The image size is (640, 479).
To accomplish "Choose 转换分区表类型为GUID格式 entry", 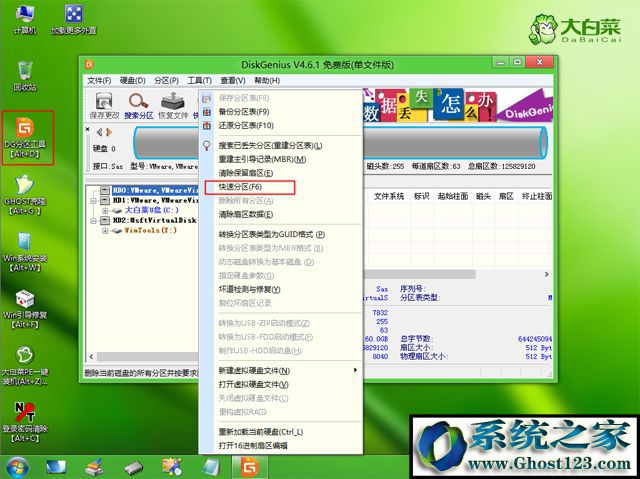I will [281, 234].
